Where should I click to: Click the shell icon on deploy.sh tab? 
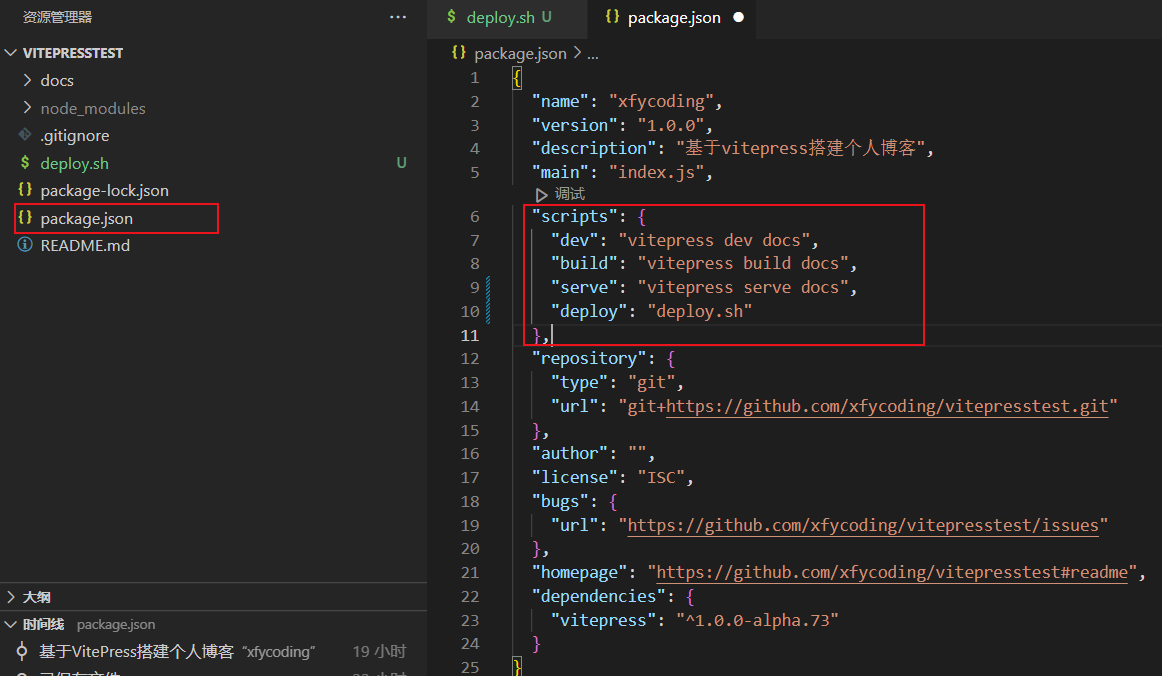451,16
